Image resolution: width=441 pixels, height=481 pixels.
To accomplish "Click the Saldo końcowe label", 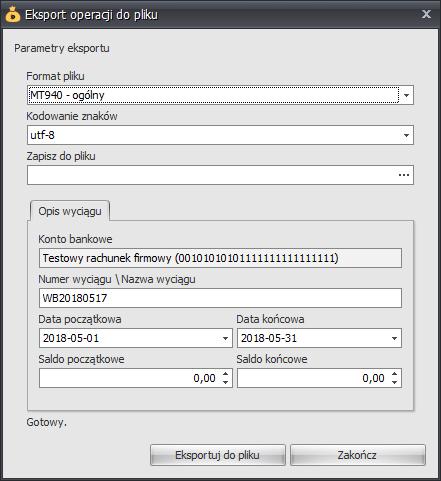I will point(272,359).
